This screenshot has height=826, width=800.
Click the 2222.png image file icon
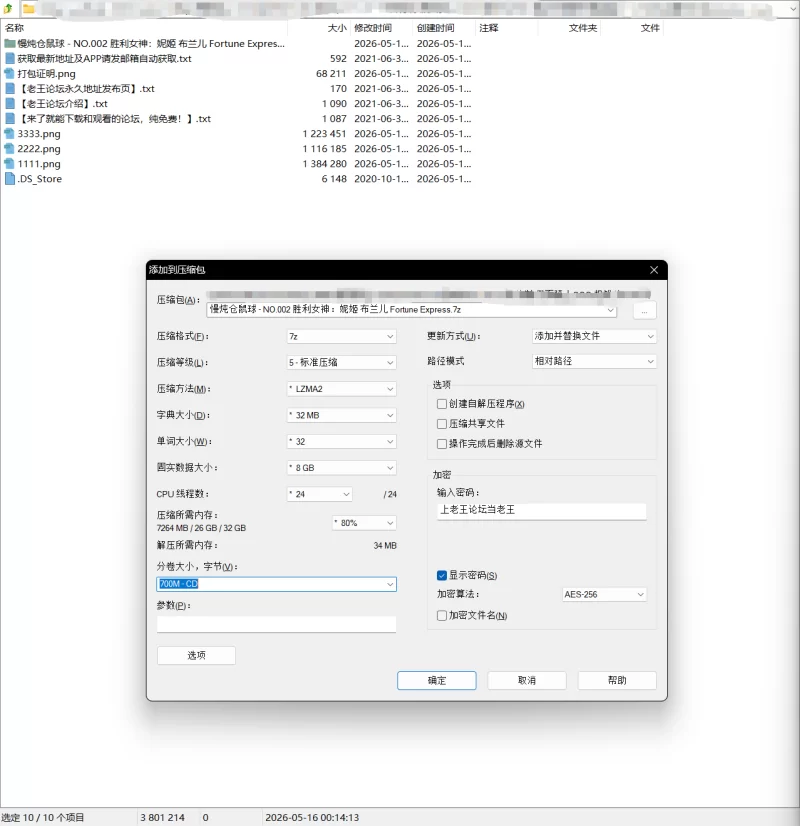coord(9,149)
